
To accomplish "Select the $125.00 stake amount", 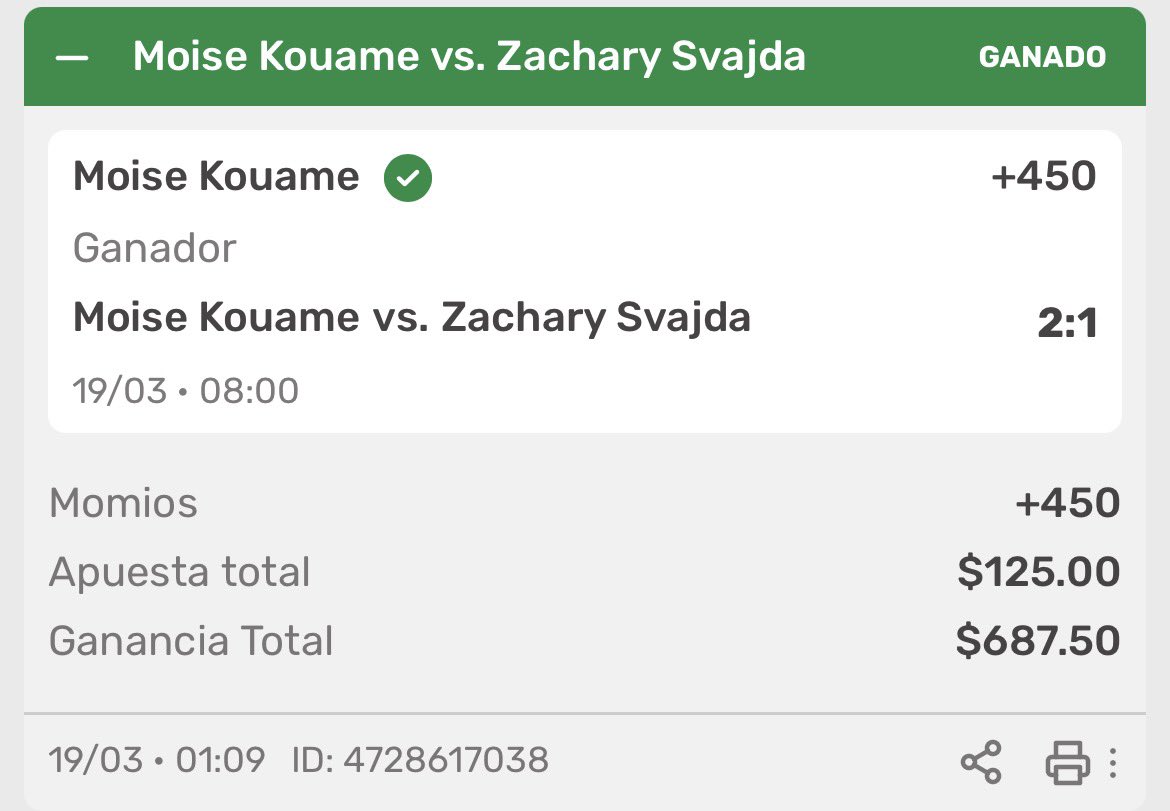I will (x=1038, y=572).
